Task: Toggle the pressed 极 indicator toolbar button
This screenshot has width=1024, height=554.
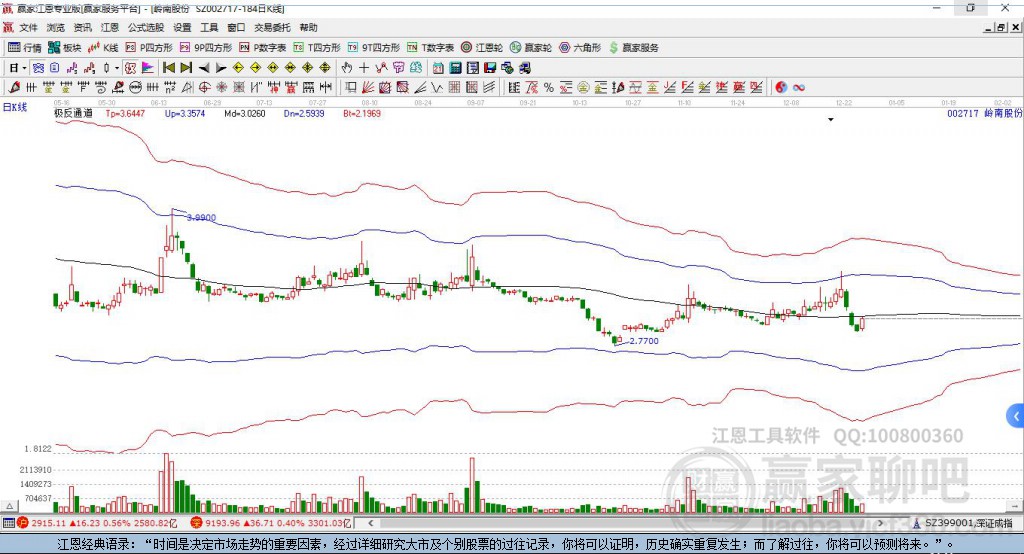Action: (131, 68)
